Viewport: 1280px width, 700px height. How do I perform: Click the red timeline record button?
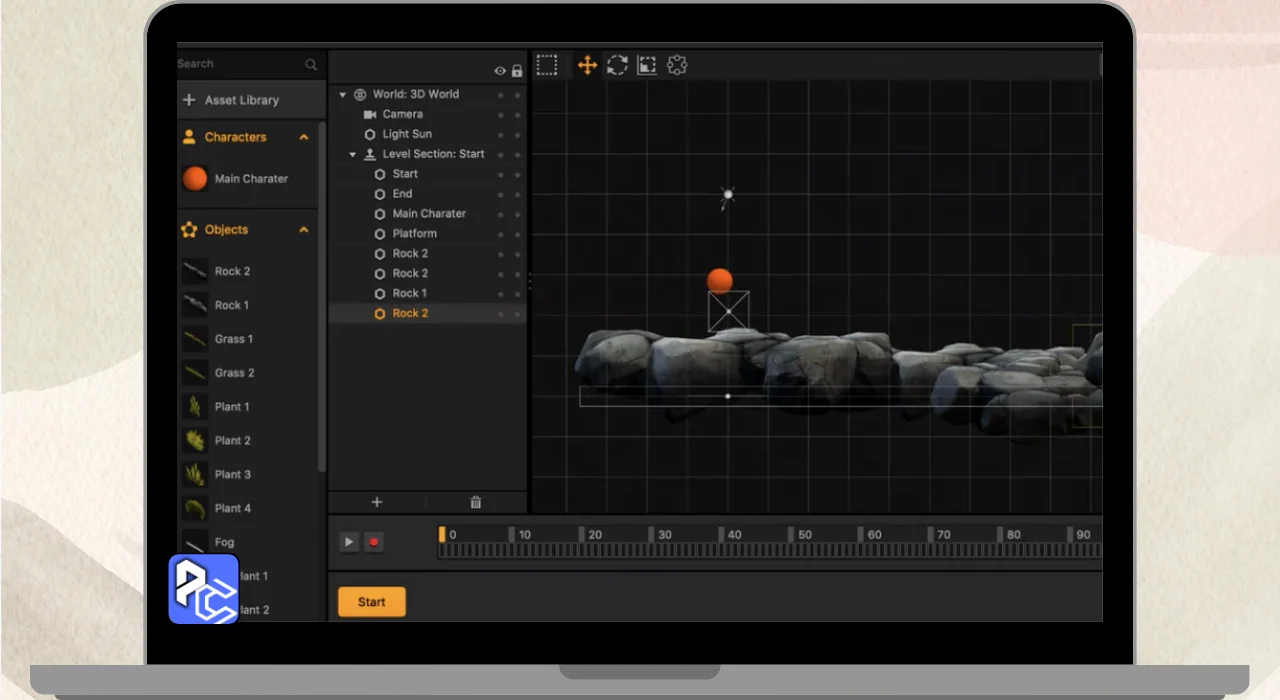[x=374, y=542]
